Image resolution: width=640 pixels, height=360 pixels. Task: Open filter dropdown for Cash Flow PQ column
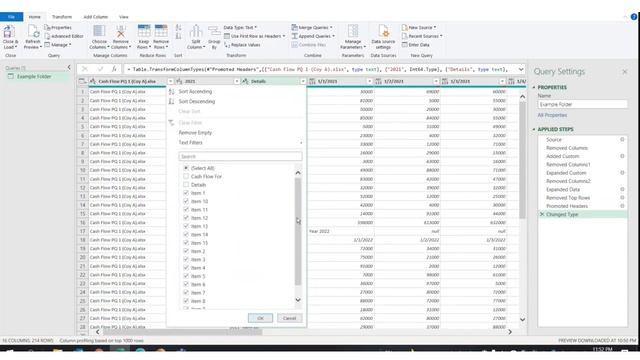pyautogui.click(x=170, y=81)
